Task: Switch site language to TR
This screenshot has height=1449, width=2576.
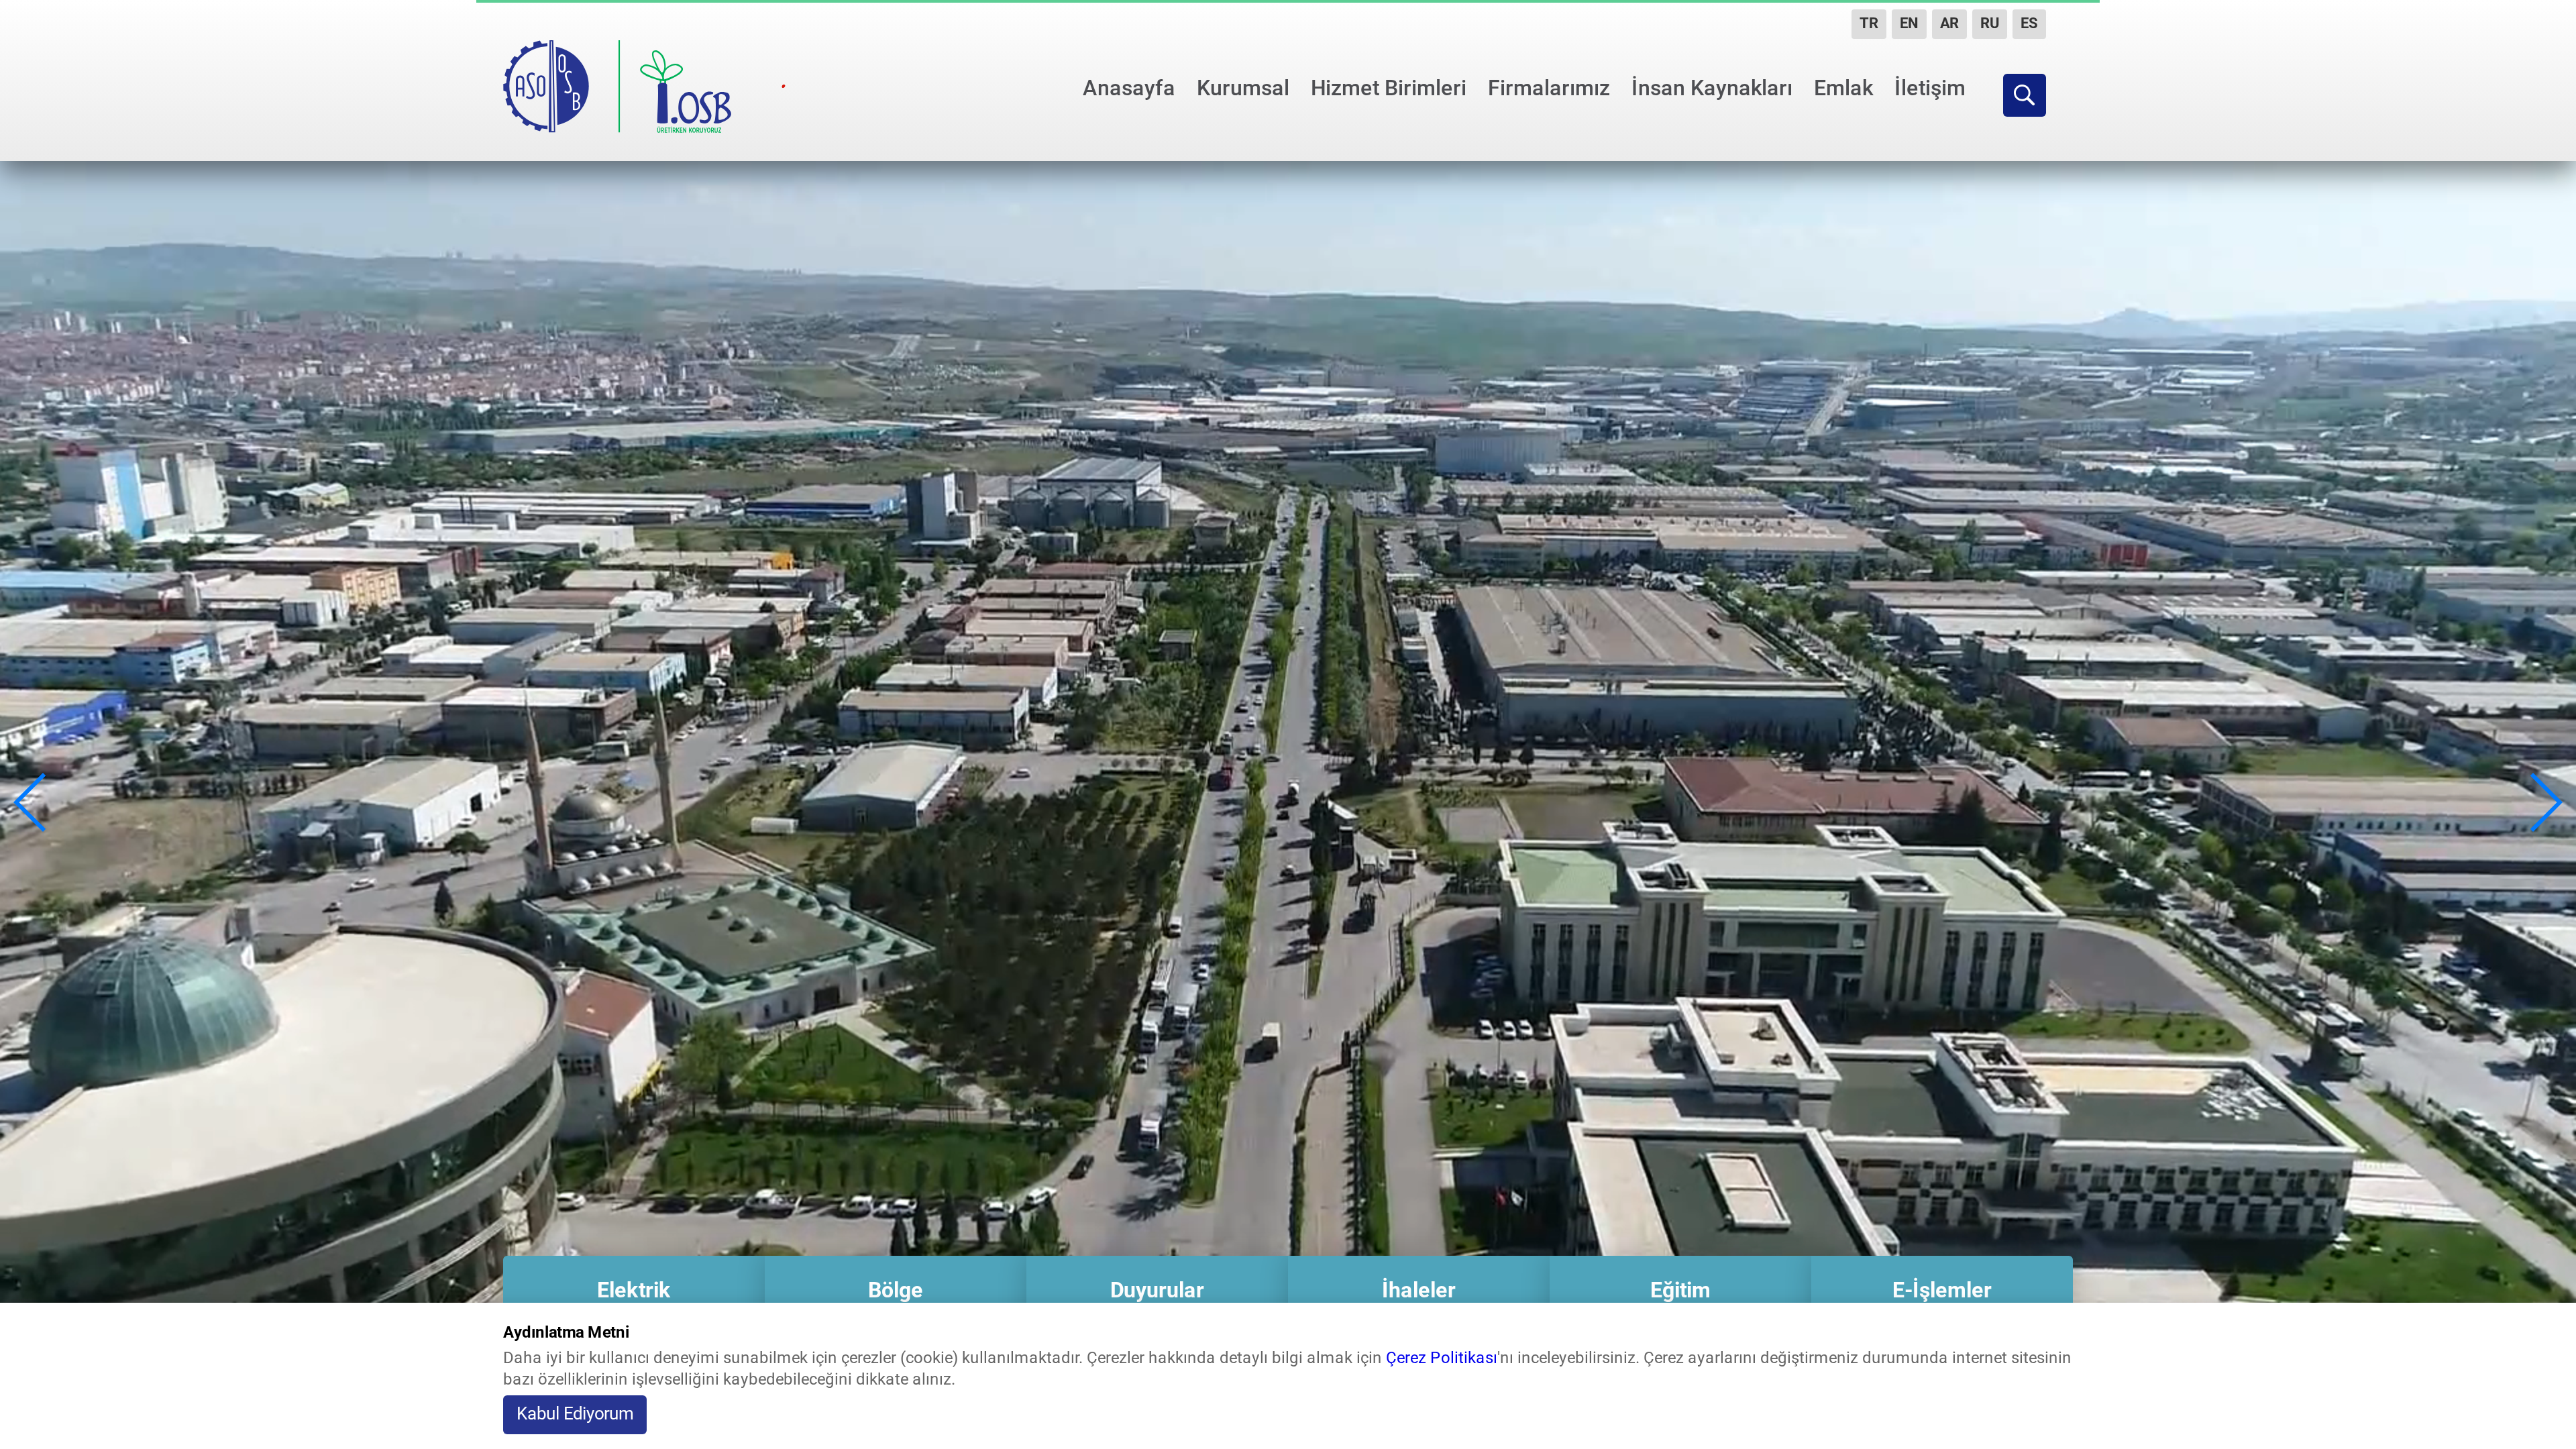Action: pyautogui.click(x=1868, y=23)
